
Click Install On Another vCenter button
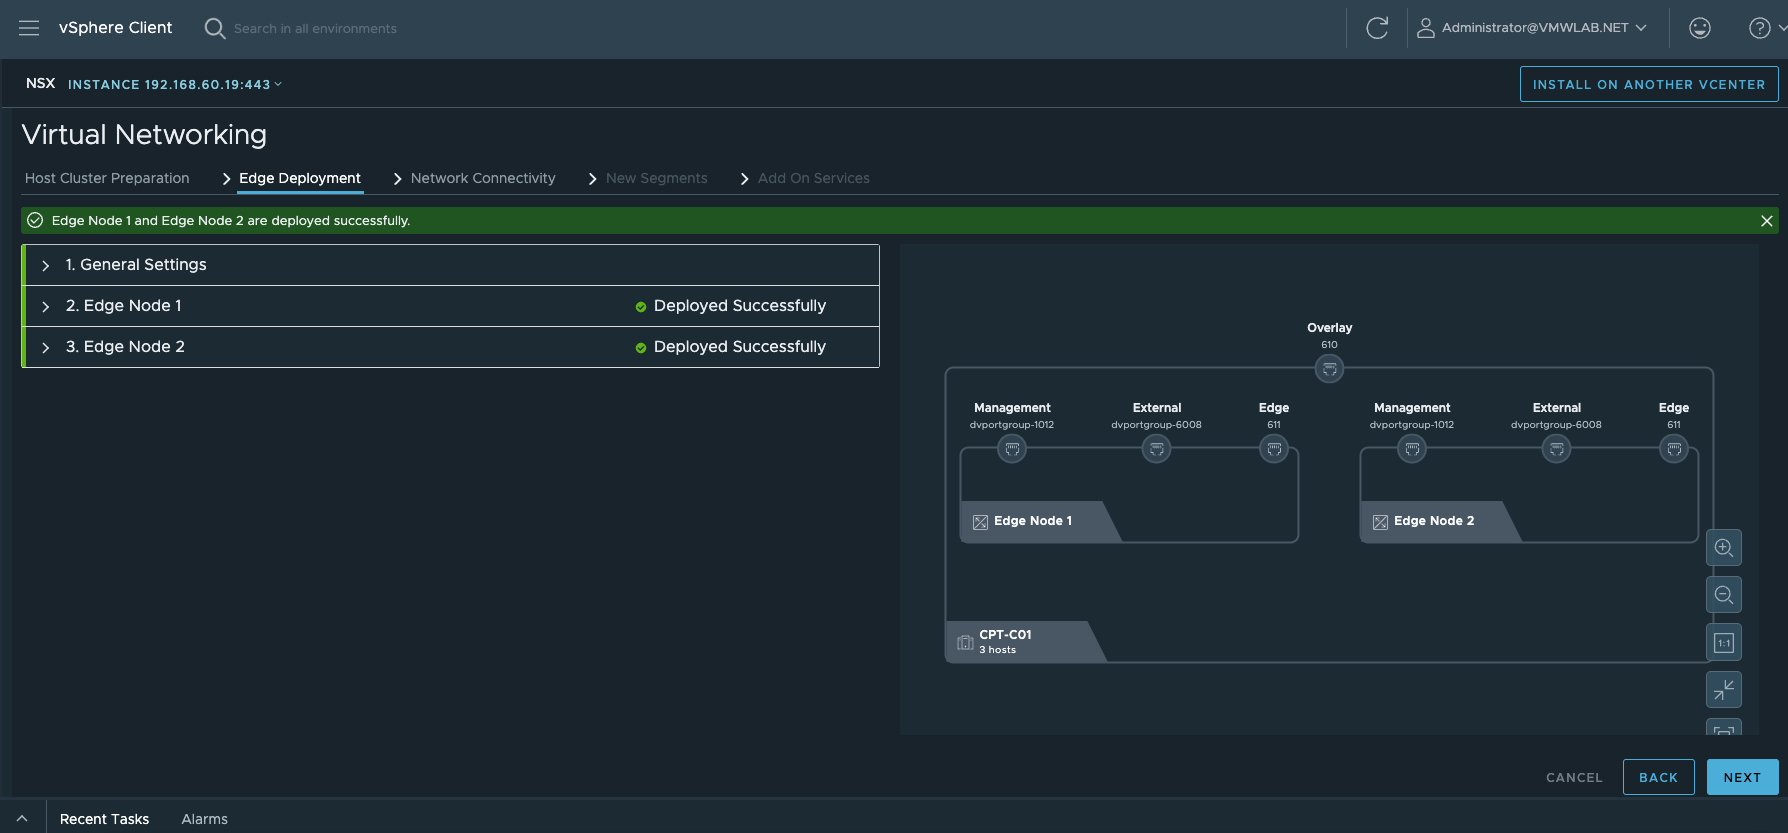click(x=1649, y=84)
